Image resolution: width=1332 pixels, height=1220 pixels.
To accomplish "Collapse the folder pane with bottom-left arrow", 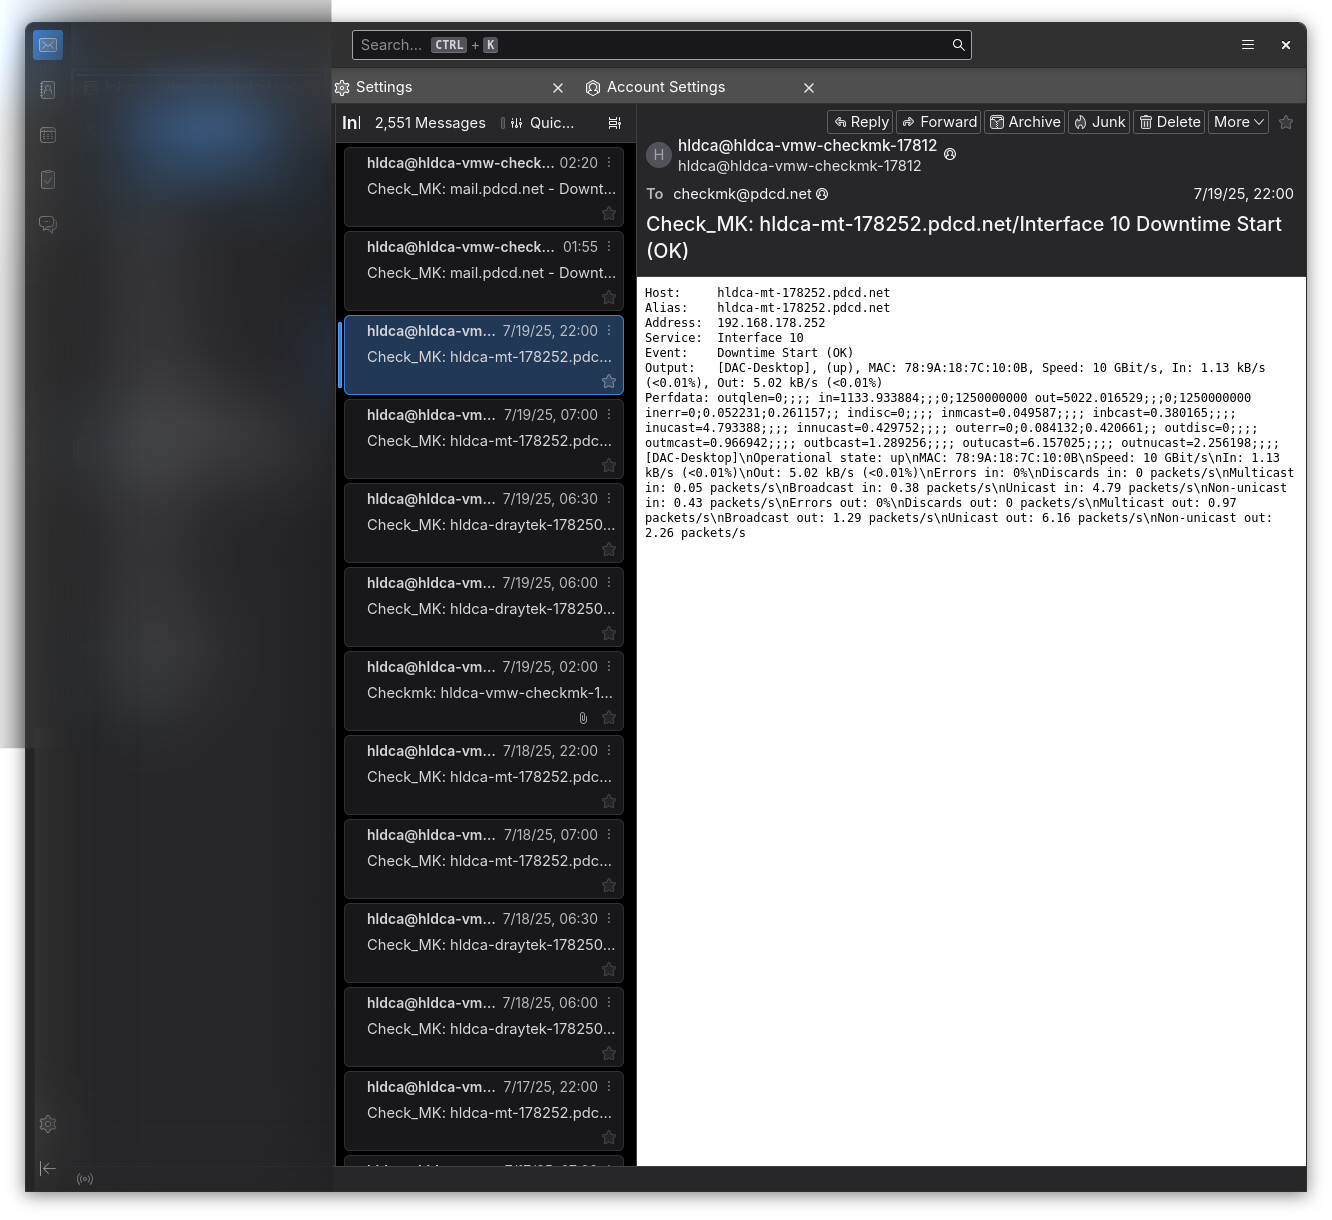I will pos(47,1168).
